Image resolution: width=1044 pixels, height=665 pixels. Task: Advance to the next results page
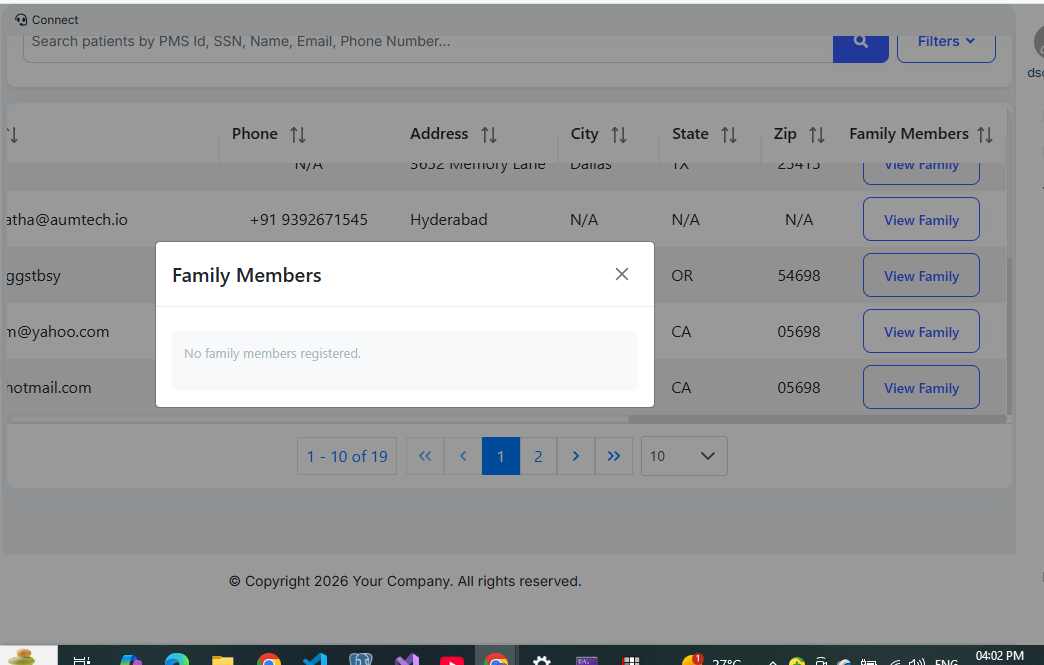click(576, 456)
